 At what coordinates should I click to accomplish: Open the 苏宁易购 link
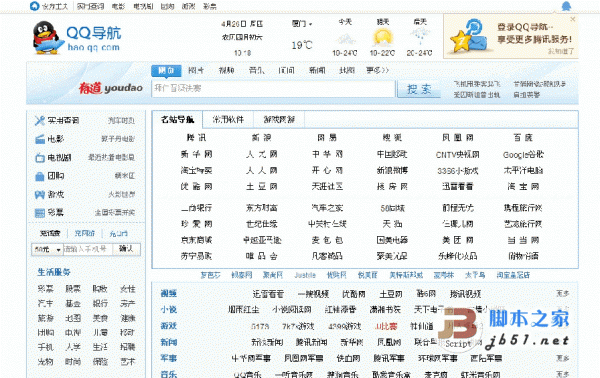point(196,256)
